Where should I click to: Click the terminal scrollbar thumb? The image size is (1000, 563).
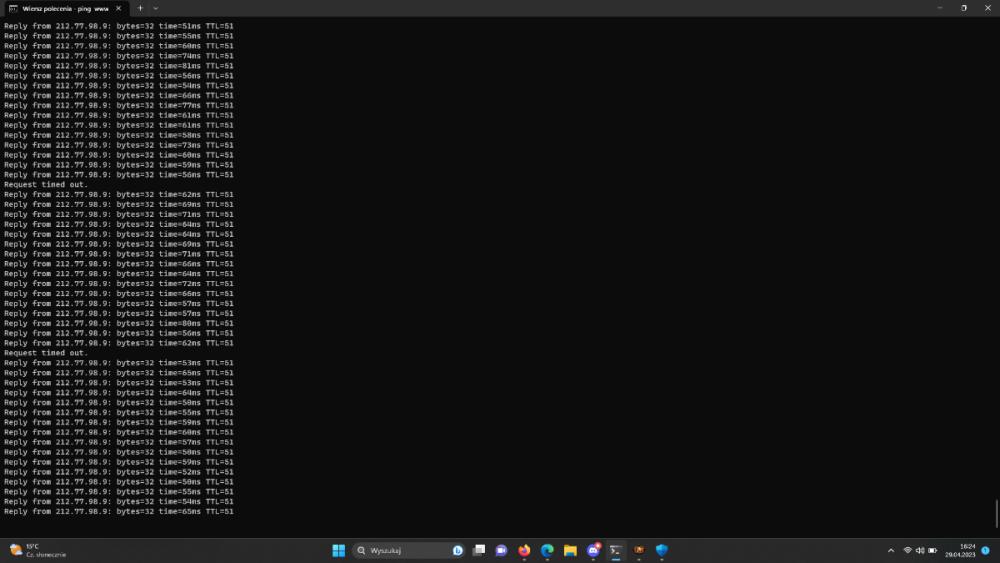tap(996, 513)
